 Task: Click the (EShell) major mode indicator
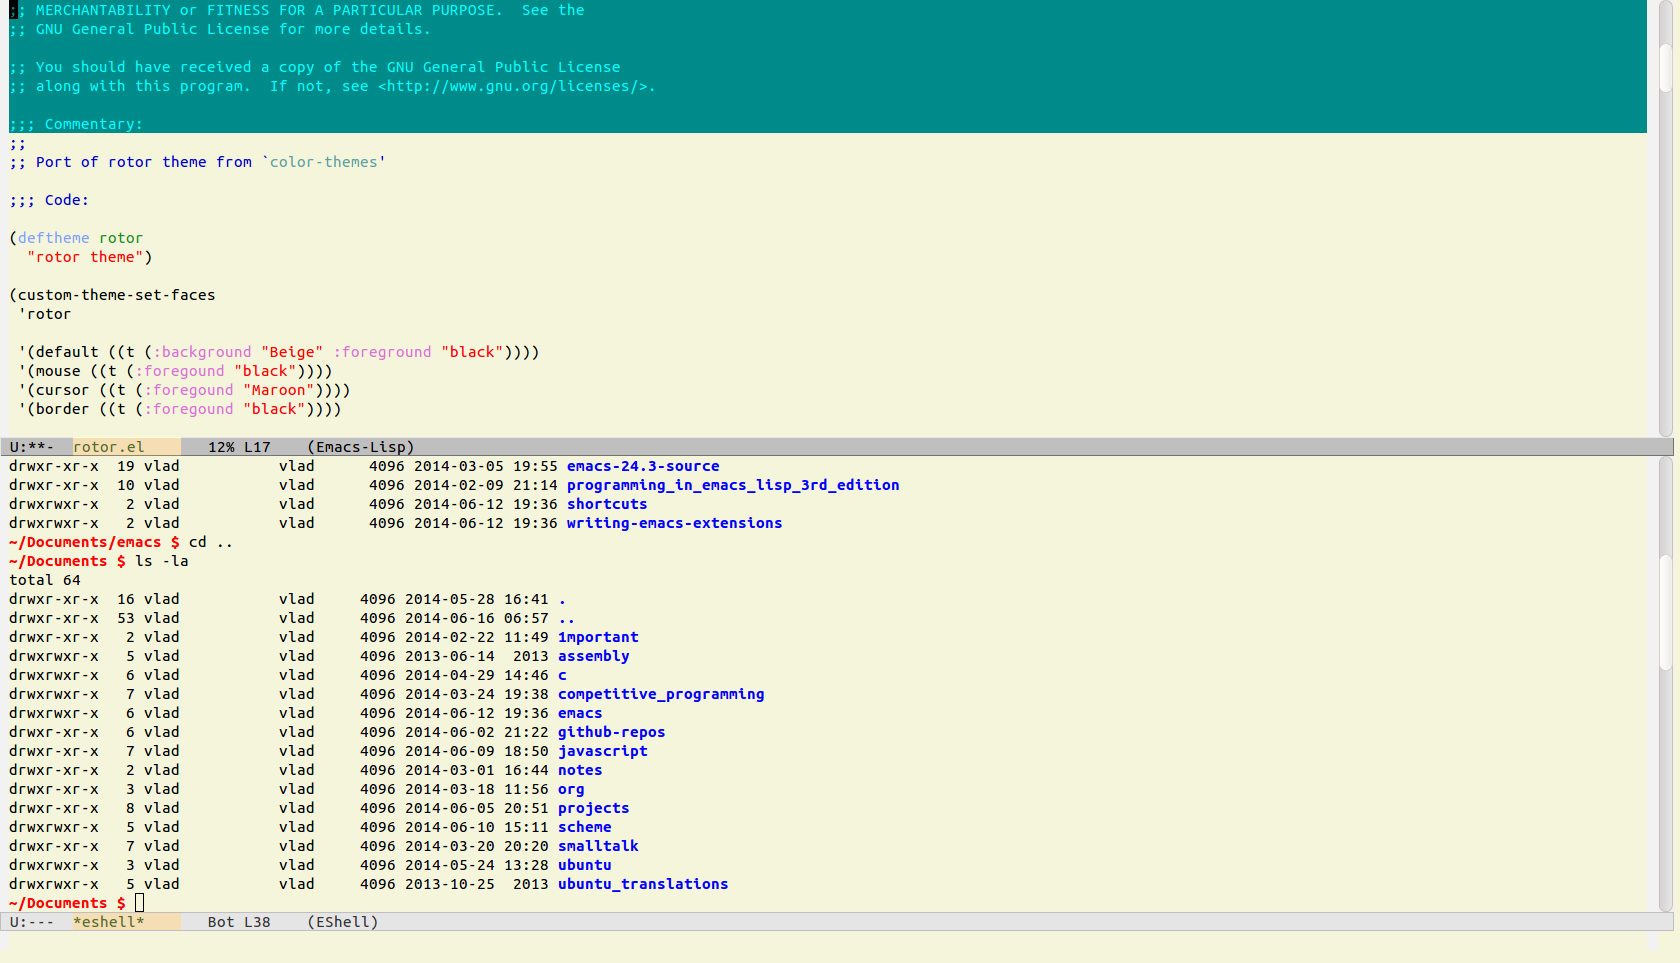[342, 922]
